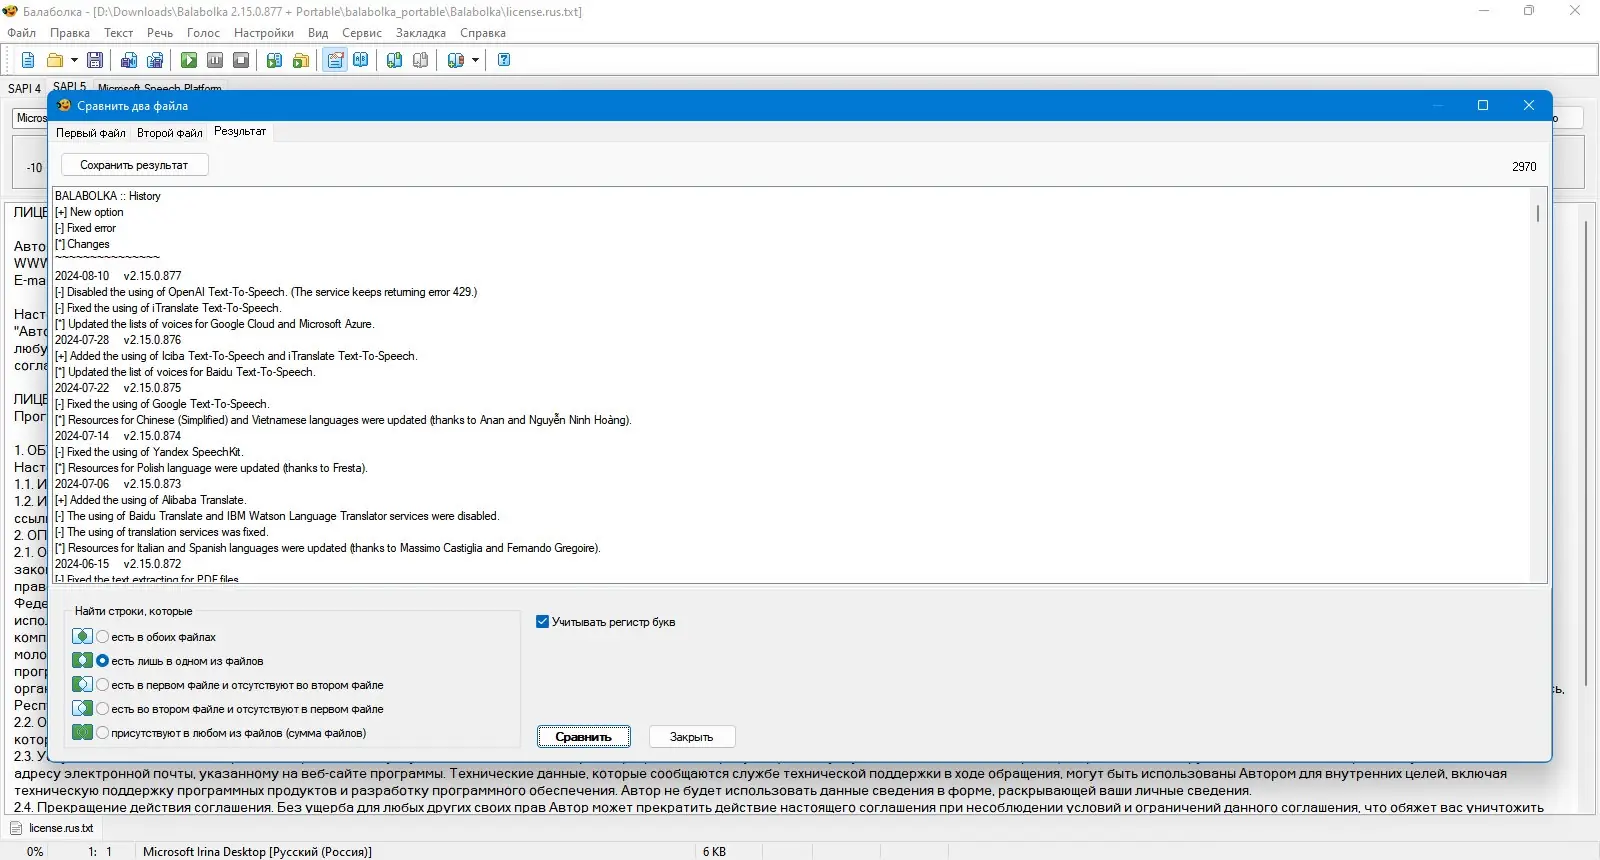Select radio 'присутствуют в любом из файлов'
Viewport: 1600px width, 860px height.
tap(102, 733)
